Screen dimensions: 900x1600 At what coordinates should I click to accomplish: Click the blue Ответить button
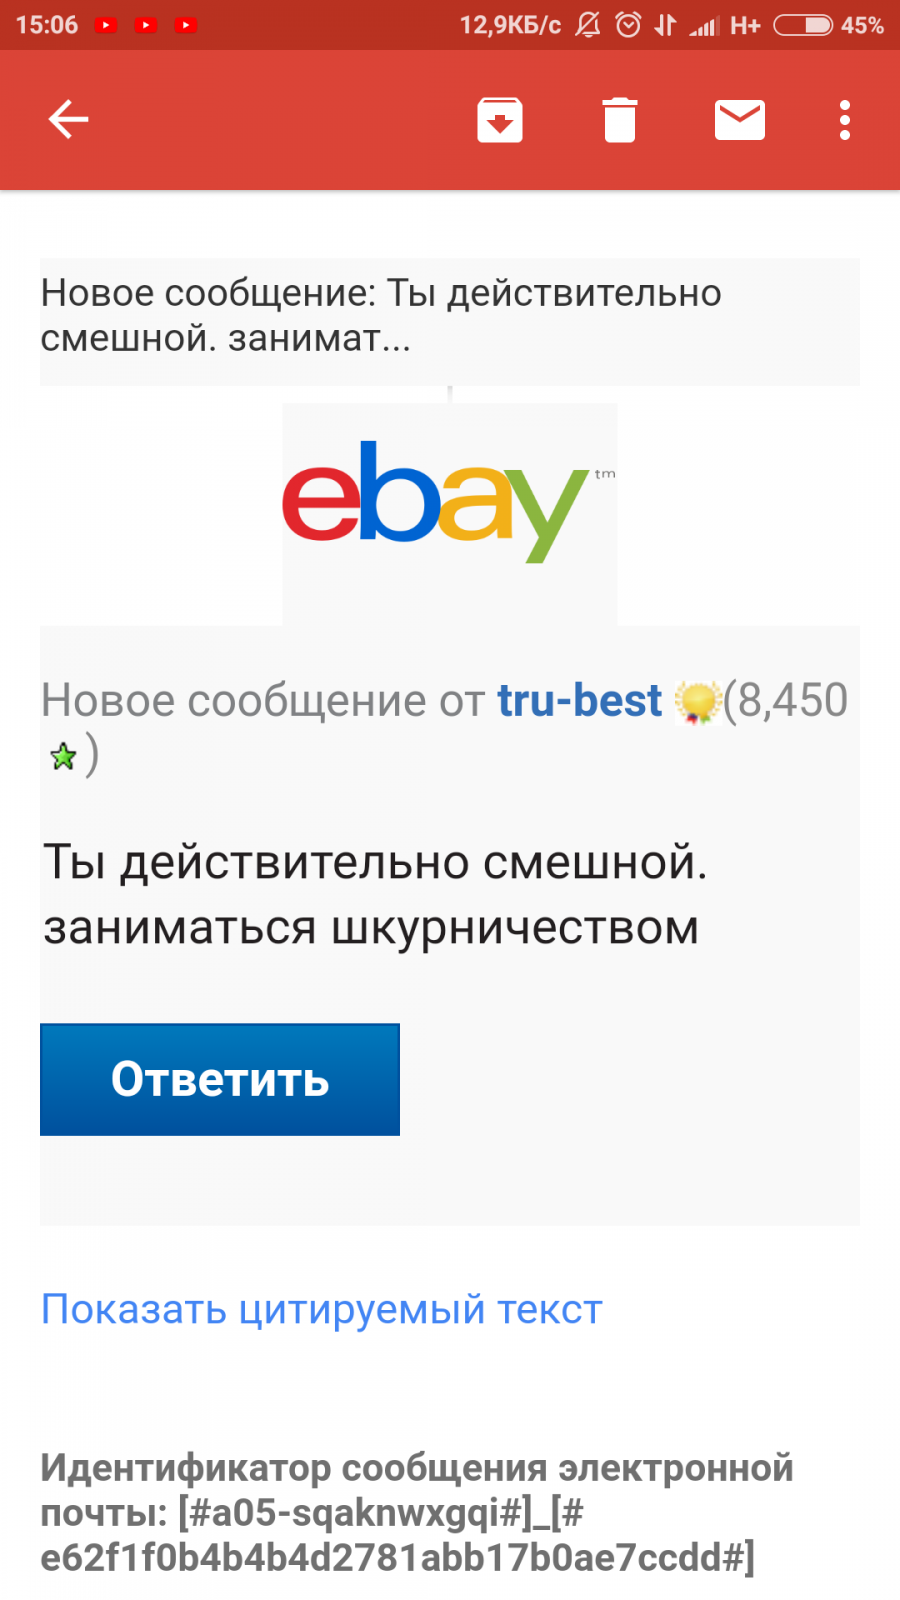[220, 1079]
